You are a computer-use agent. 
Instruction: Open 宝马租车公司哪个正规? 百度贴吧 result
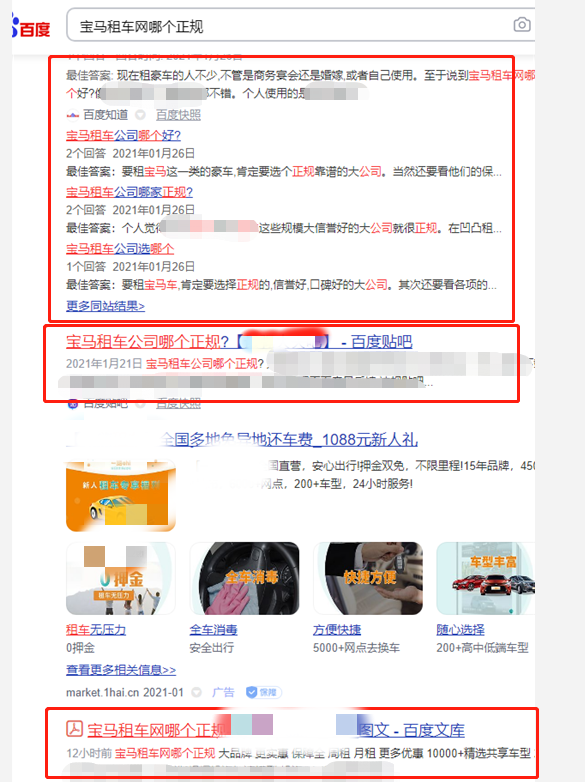(x=239, y=342)
